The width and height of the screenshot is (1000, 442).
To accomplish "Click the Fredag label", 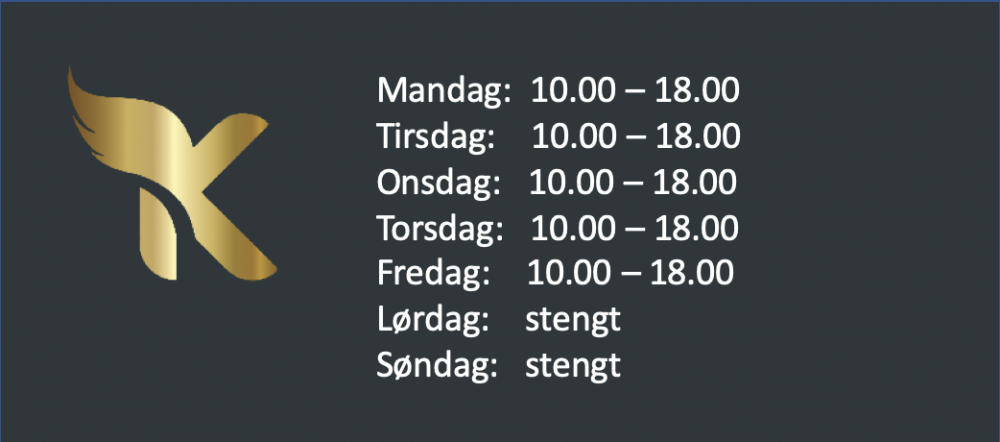I will coord(433,274).
